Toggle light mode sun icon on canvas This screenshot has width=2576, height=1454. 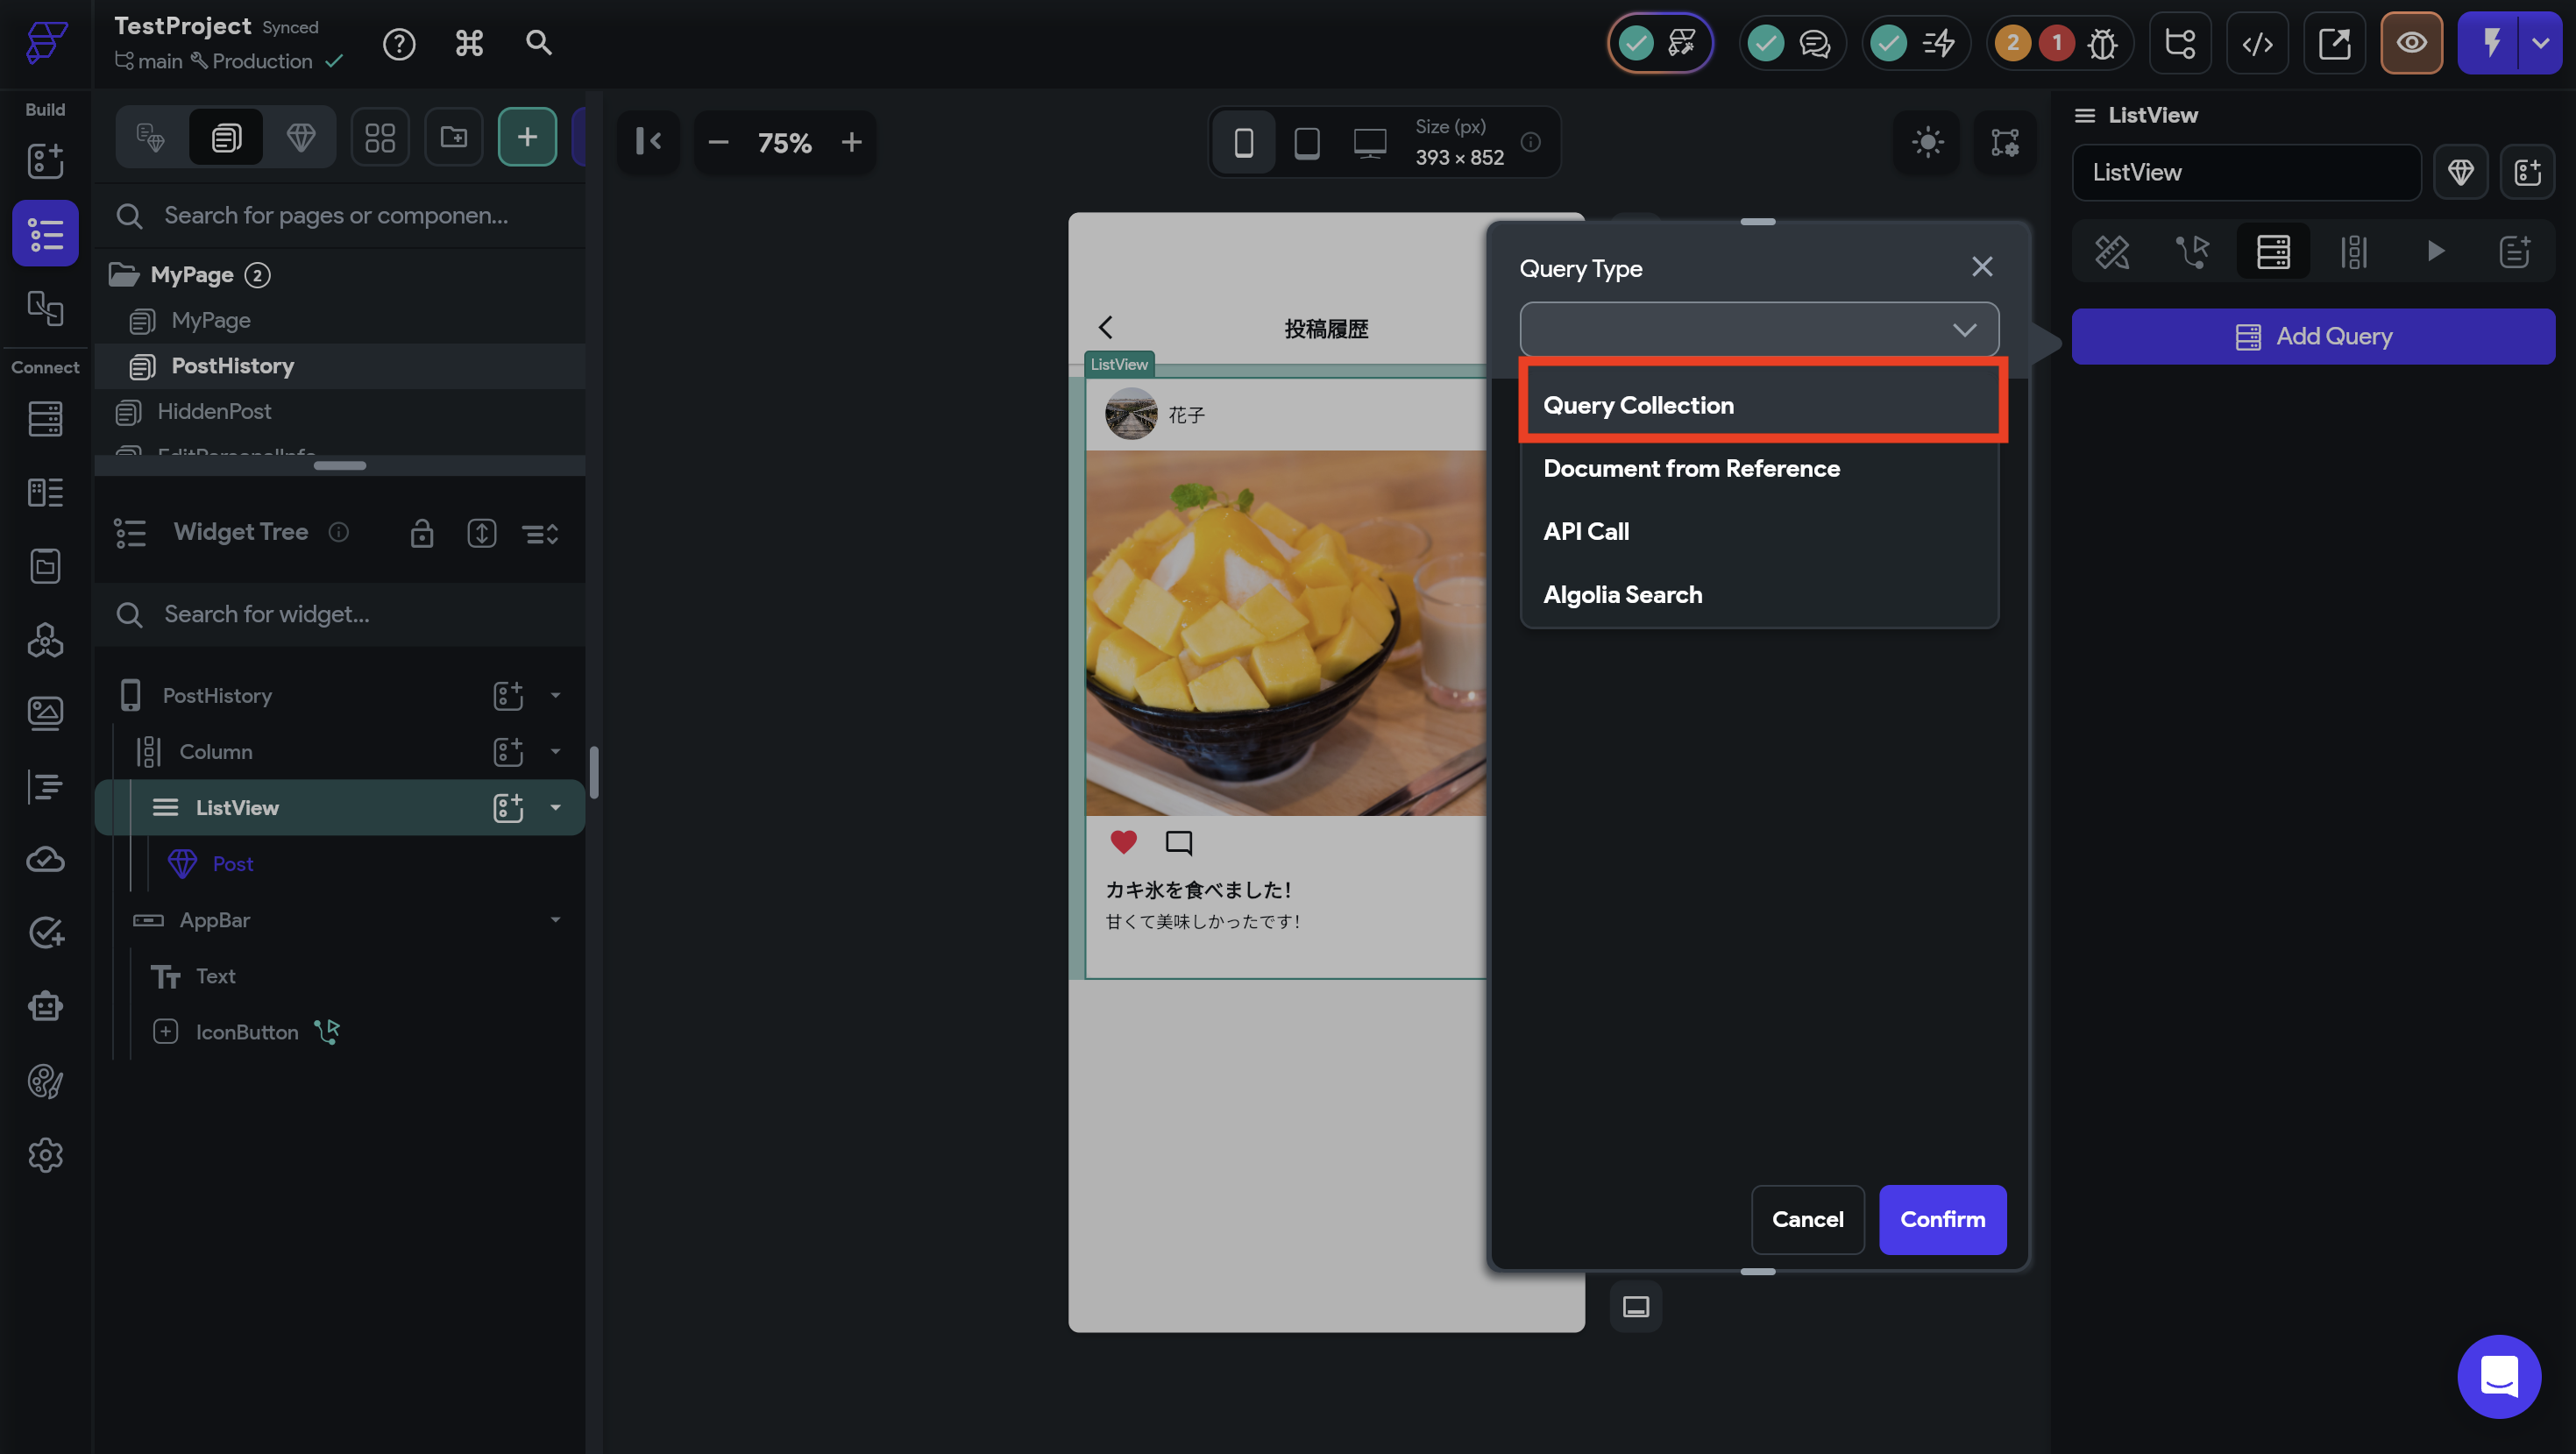pyautogui.click(x=1927, y=142)
